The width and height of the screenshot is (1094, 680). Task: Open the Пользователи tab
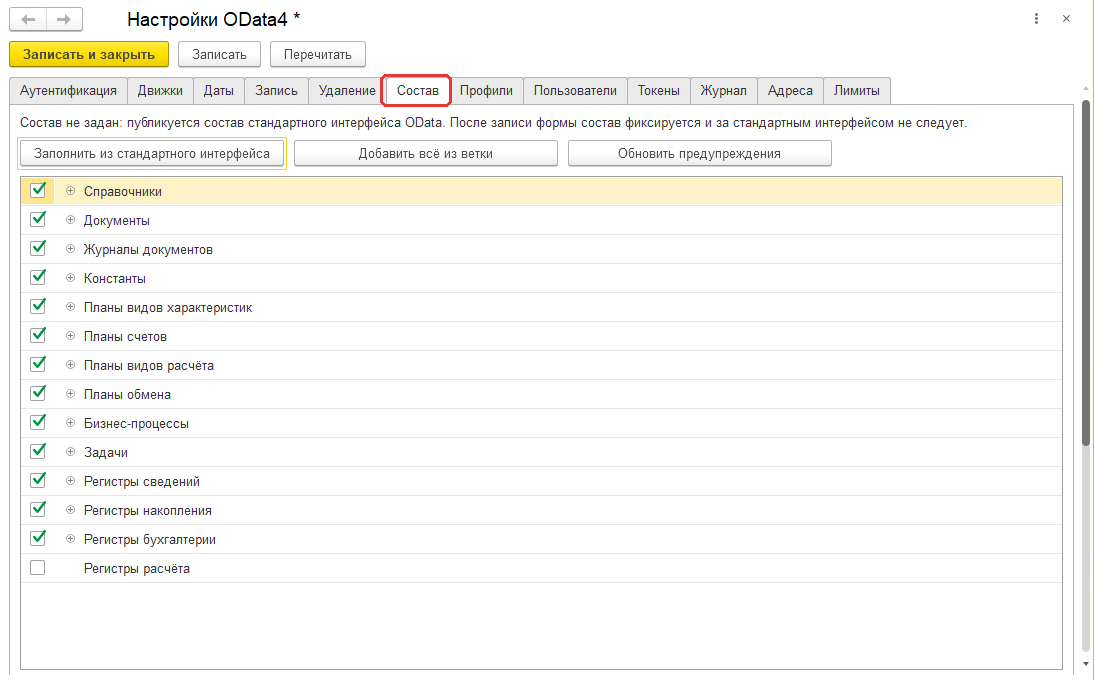tap(575, 91)
